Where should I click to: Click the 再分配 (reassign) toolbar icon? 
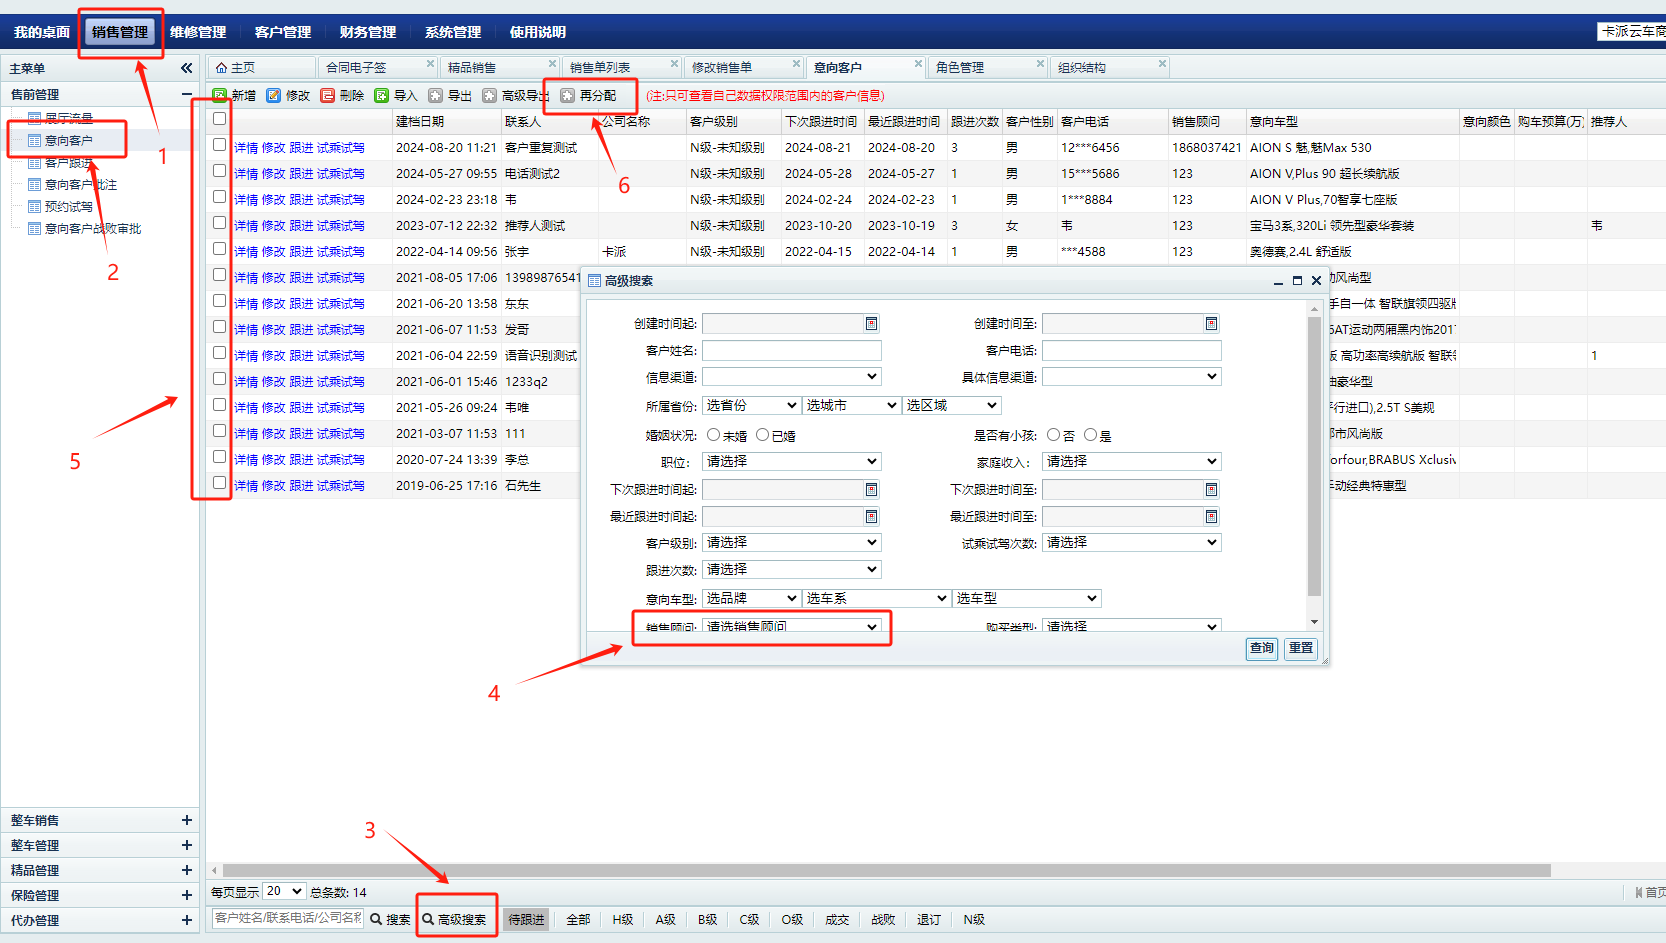(x=568, y=96)
